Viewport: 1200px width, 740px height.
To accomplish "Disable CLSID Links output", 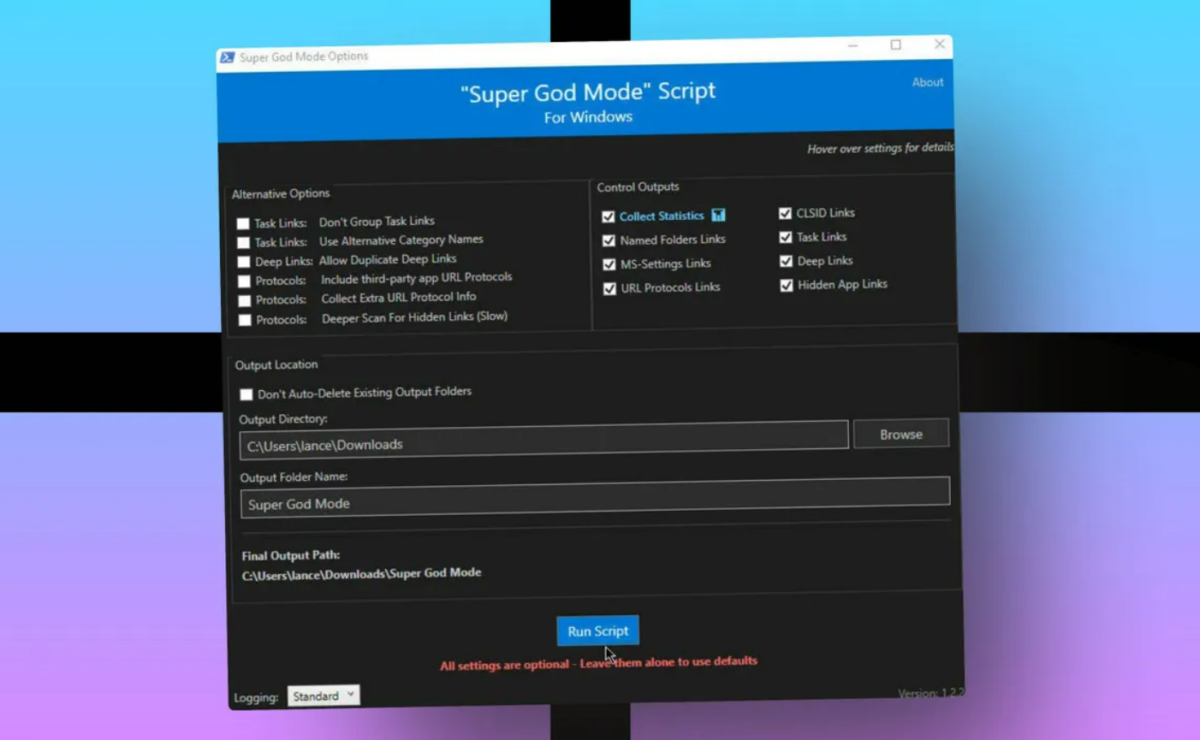I will (786, 212).
